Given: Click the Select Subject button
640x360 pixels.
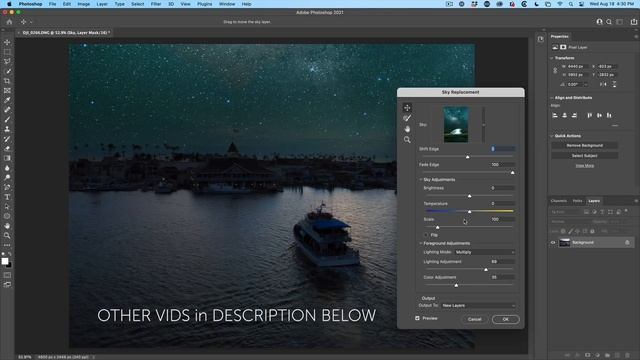Looking at the screenshot, I should click(584, 156).
